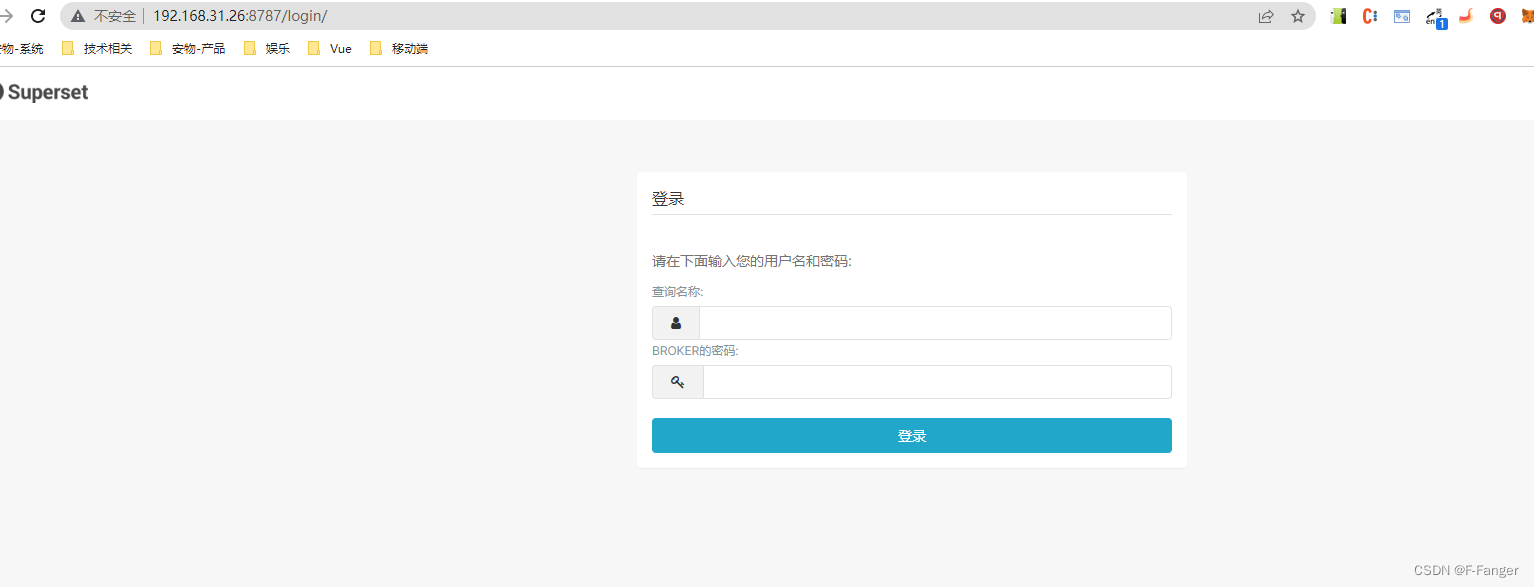Click the BROKER的密码: label
Viewport: 1534px width, 587px height.
[x=695, y=351]
